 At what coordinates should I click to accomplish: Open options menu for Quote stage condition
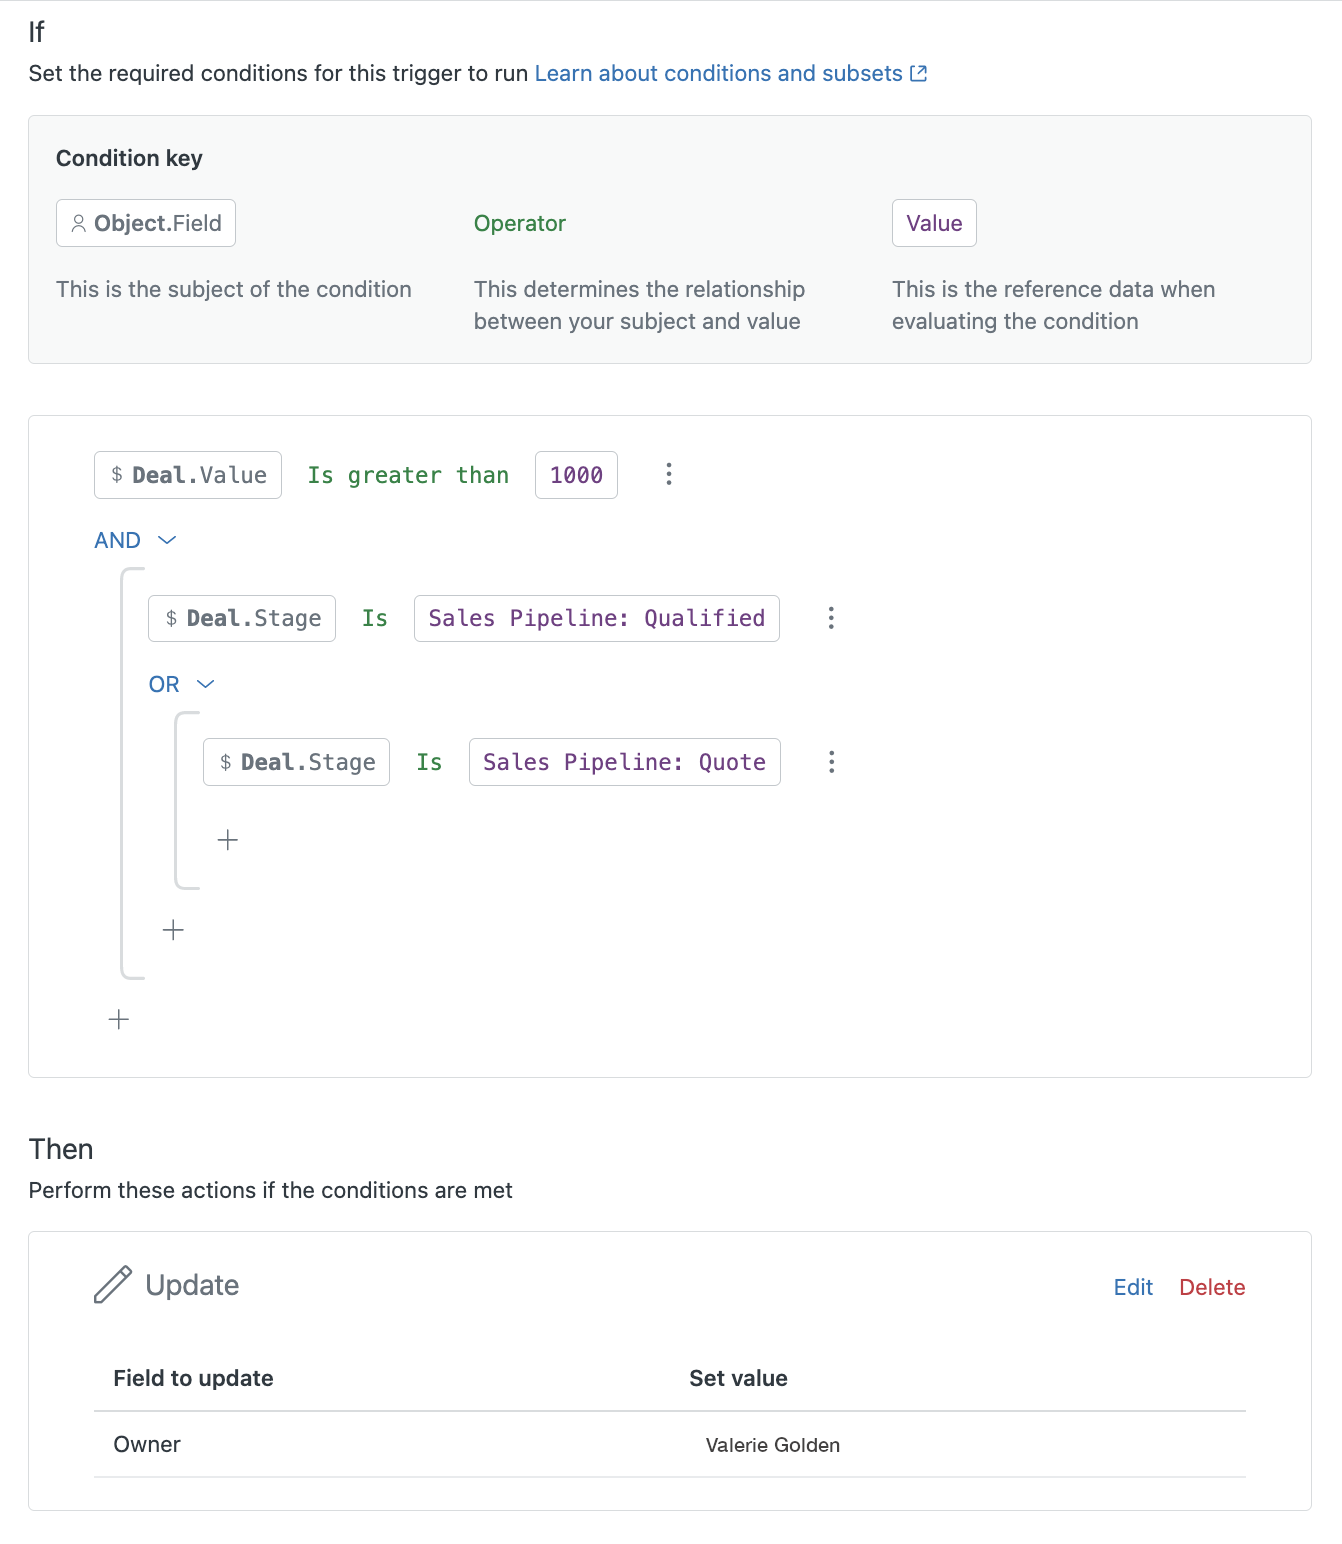pos(831,762)
